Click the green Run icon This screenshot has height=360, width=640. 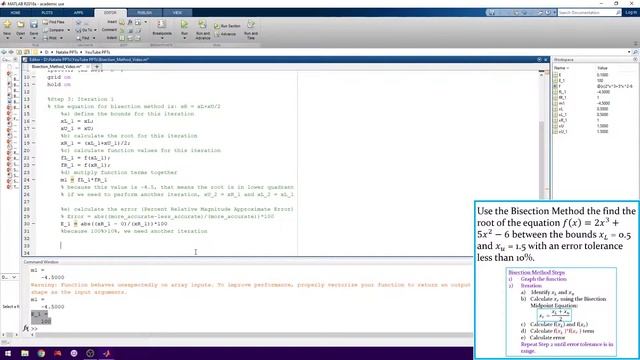pyautogui.click(x=184, y=24)
